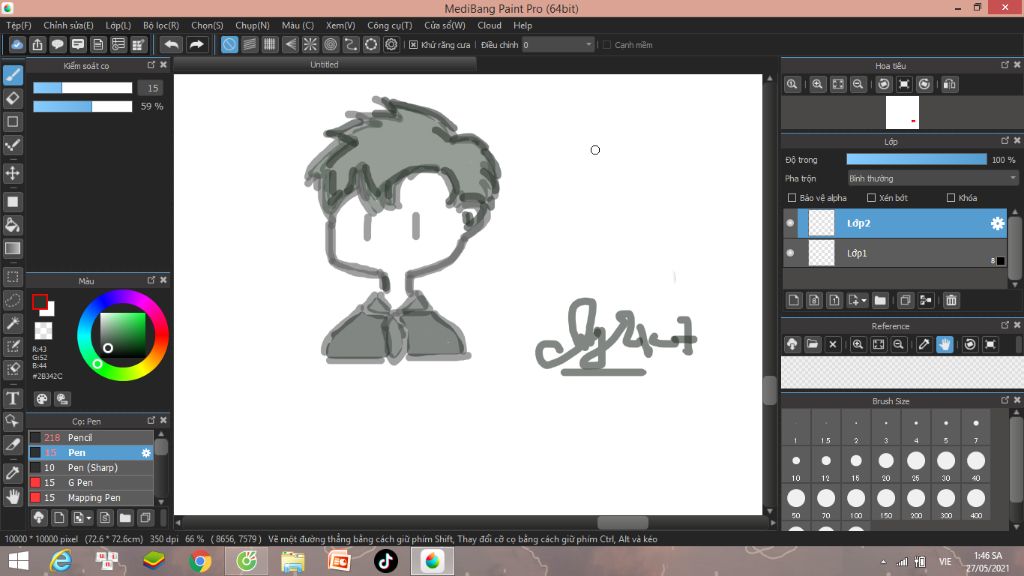
Task: Enable Khóa lock checkbox
Action: [951, 198]
